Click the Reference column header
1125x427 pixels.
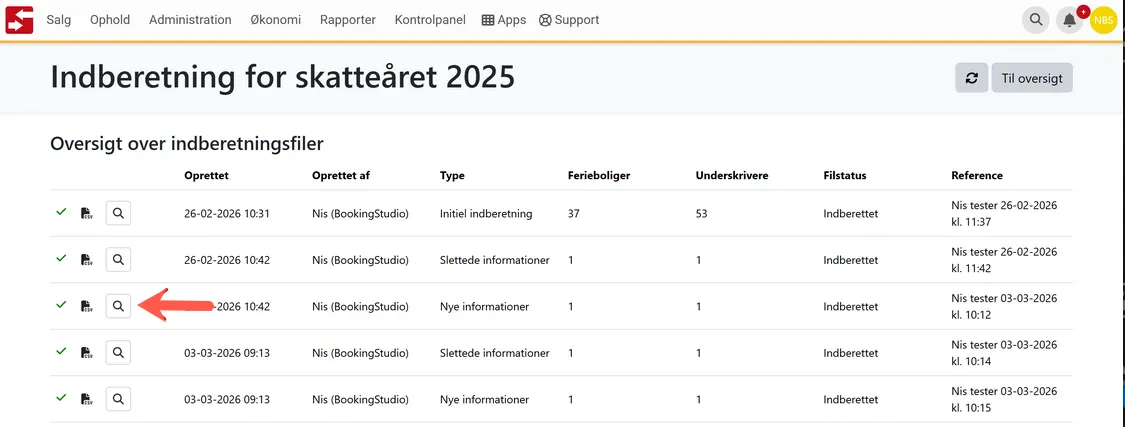pos(977,175)
